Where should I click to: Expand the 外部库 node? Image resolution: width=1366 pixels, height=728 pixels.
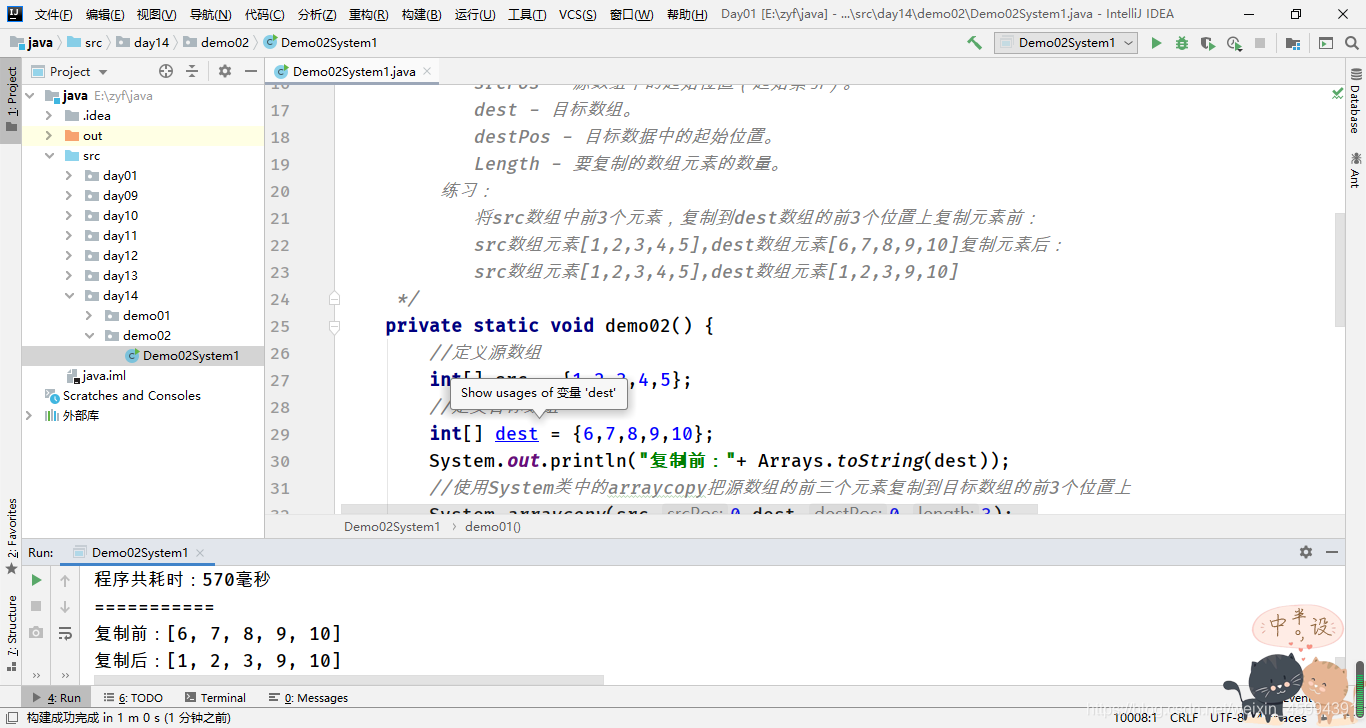[x=29, y=416]
